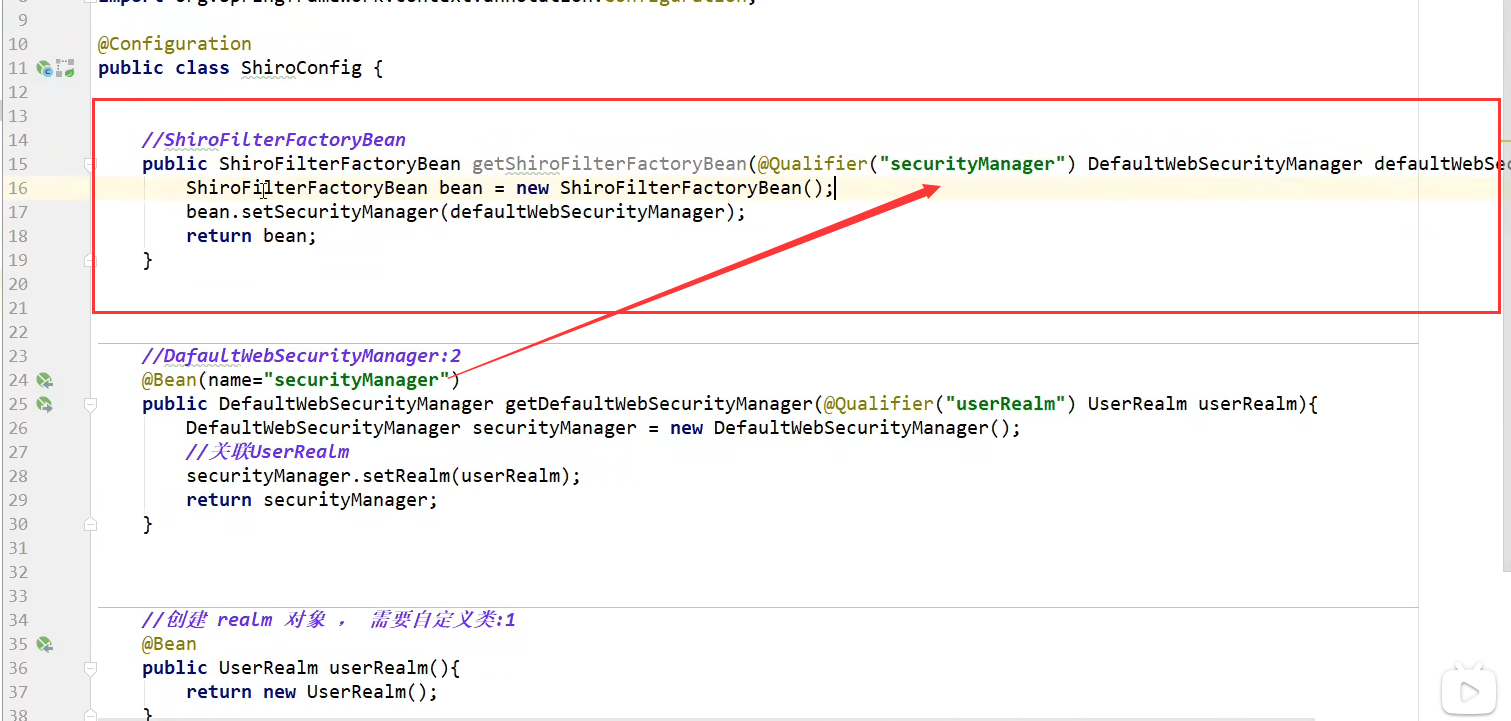This screenshot has height=721, width=1511.
Task: Click the fold end marker at line 19
Action: [90, 260]
